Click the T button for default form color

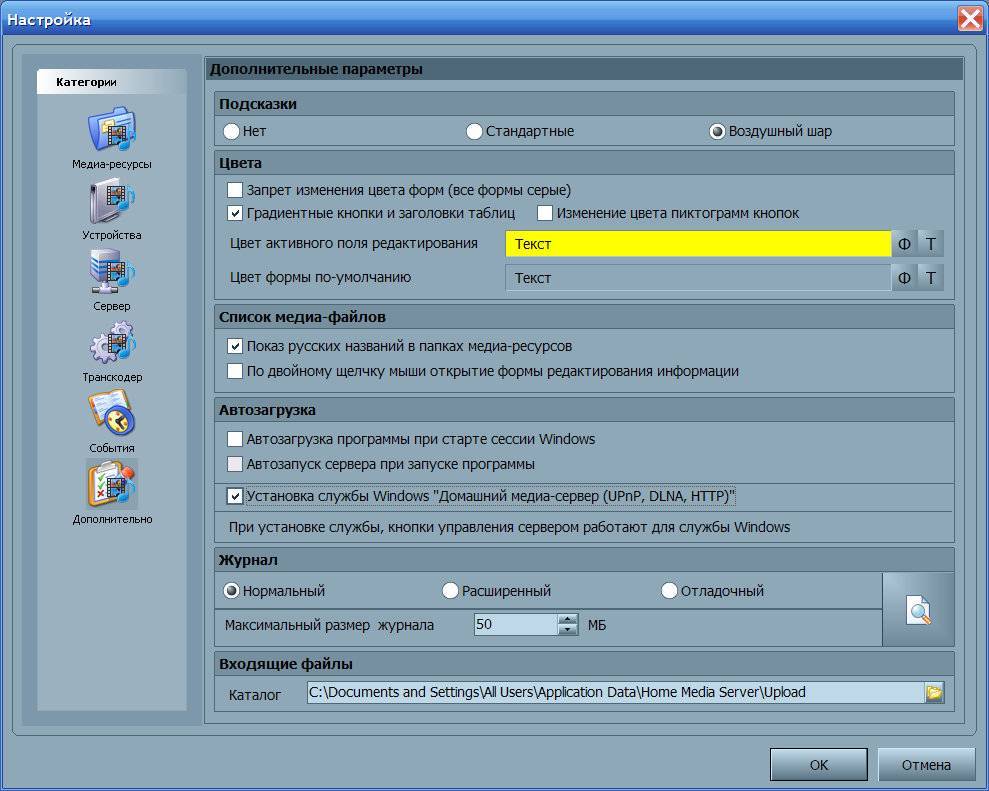[931, 278]
